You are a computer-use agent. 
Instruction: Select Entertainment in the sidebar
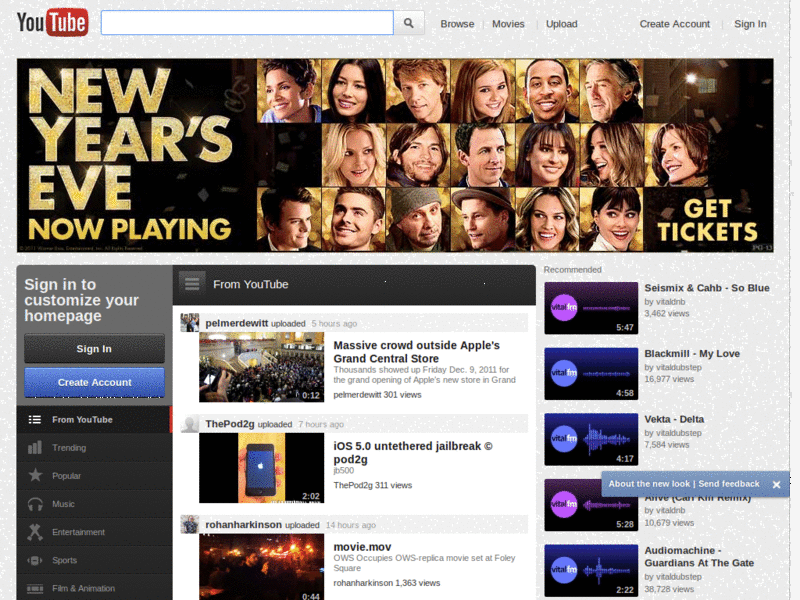pos(94,532)
